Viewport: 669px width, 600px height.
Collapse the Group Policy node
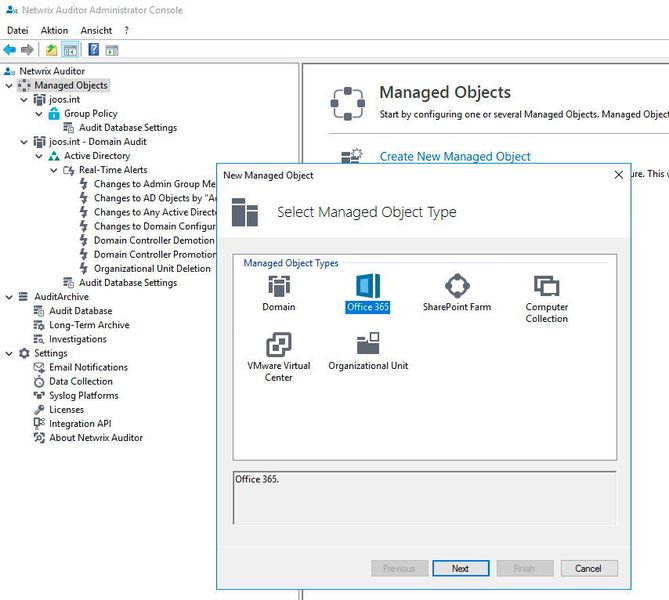(39, 114)
